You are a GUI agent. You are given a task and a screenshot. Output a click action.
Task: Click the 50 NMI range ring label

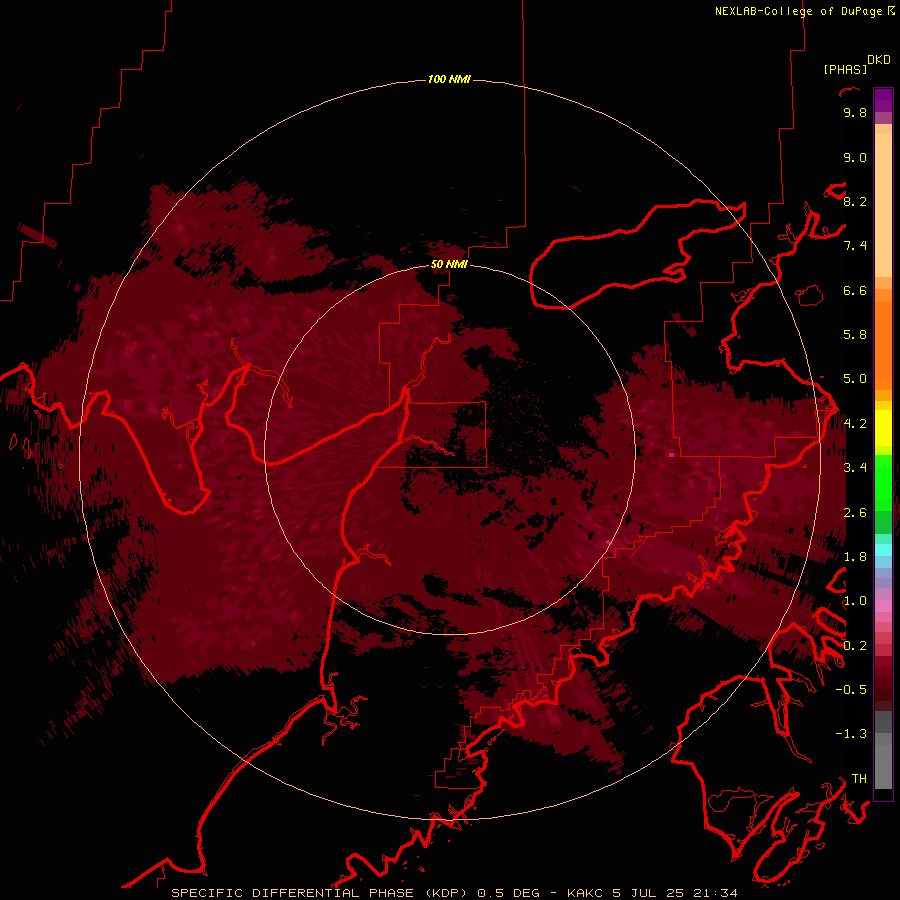tap(449, 264)
